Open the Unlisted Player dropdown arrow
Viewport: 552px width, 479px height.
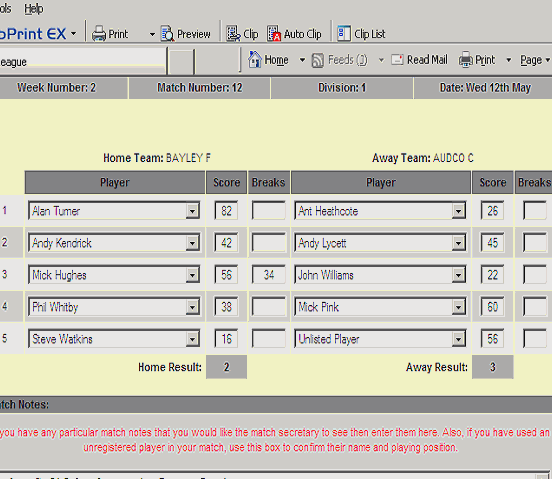pos(458,339)
